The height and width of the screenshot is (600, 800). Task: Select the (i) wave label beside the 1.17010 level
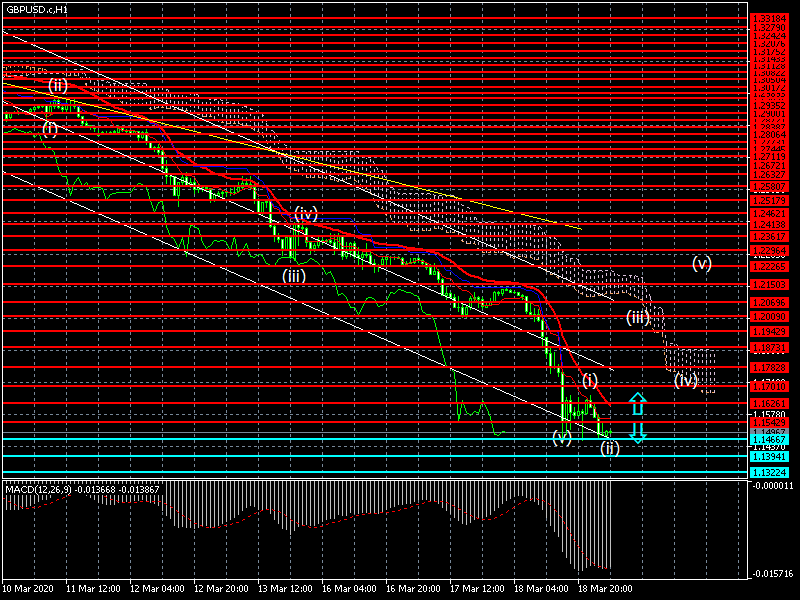tap(590, 380)
